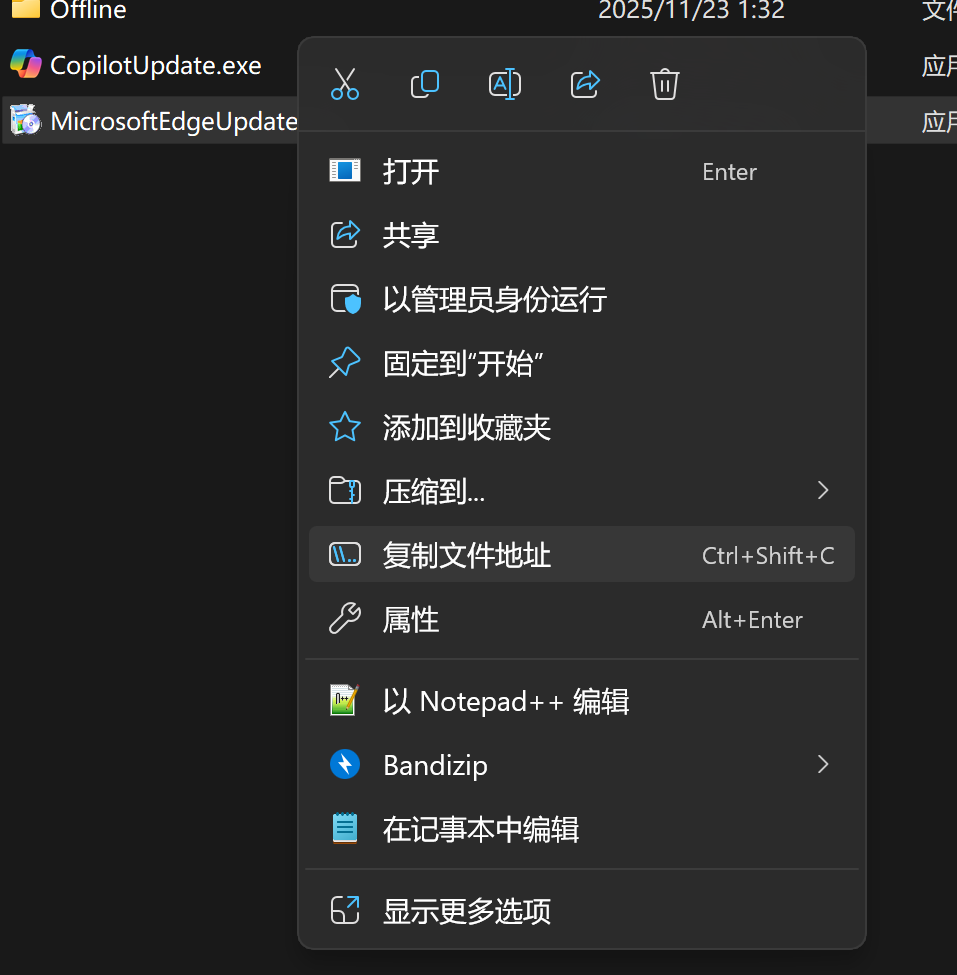Click the Rename icon
This screenshot has width=957, height=975.
[x=505, y=84]
